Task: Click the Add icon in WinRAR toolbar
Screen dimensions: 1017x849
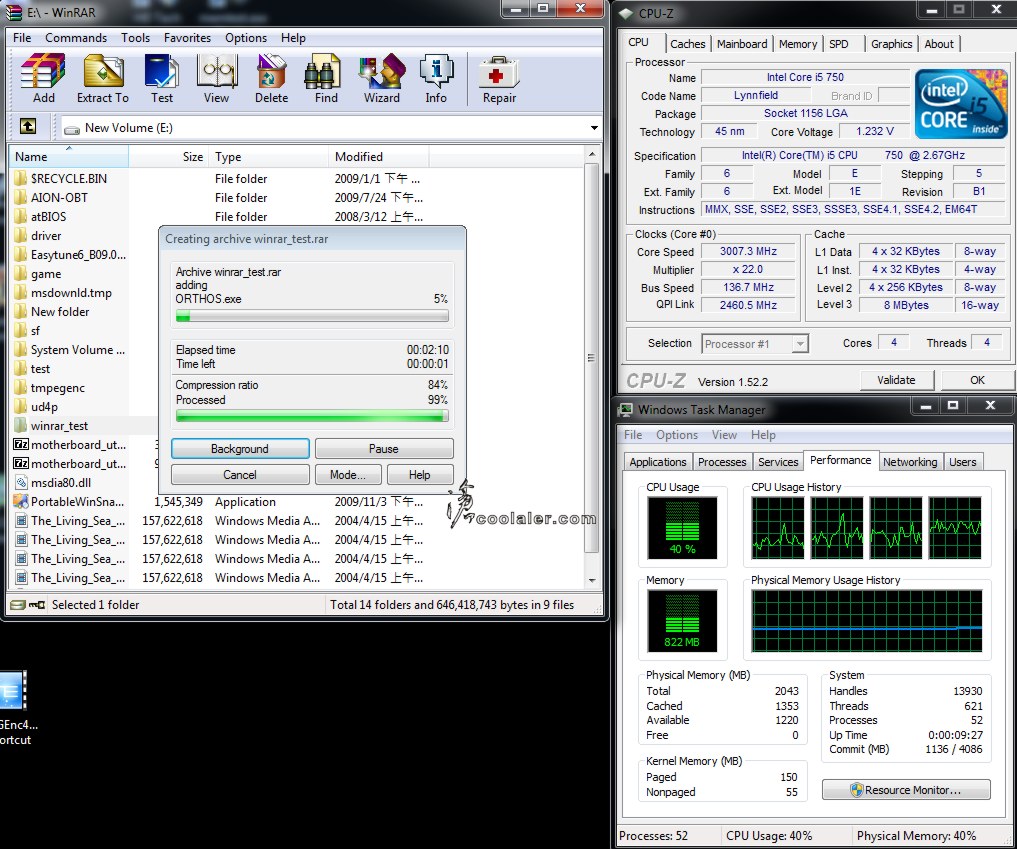Action: (x=43, y=71)
